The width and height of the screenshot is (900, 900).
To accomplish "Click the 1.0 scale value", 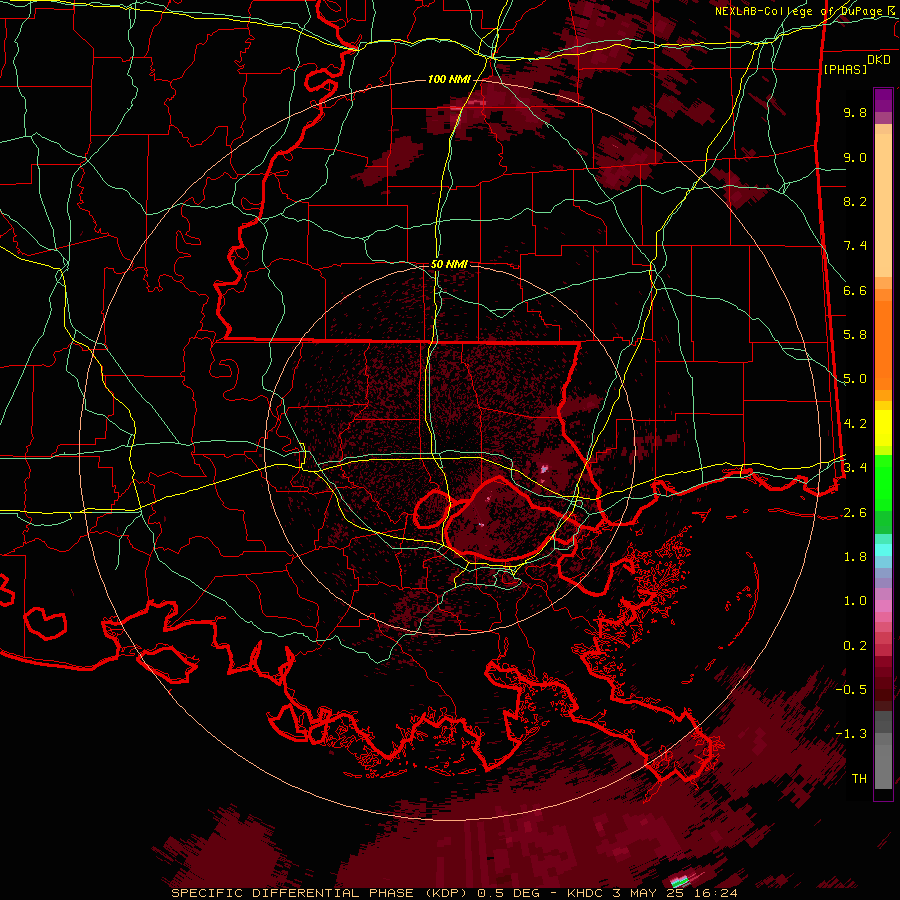I will pyautogui.click(x=855, y=601).
